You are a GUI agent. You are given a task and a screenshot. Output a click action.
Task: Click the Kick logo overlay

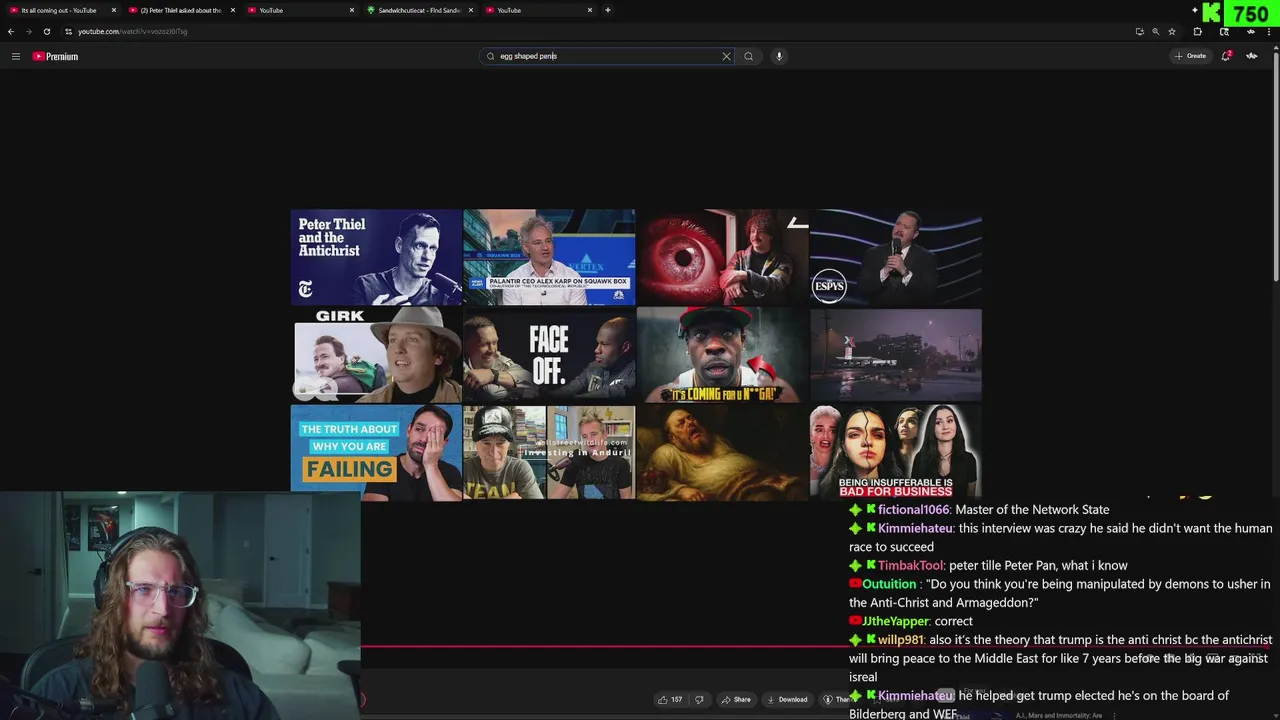coord(1212,13)
